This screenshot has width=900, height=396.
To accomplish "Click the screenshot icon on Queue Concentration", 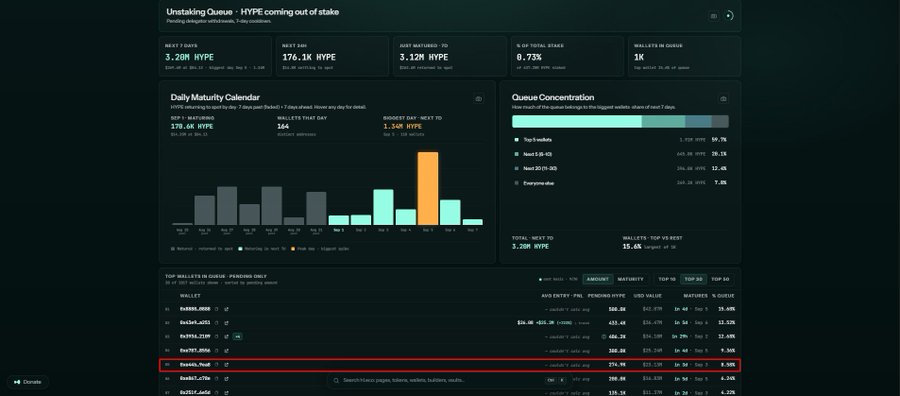I will tap(723, 99).
